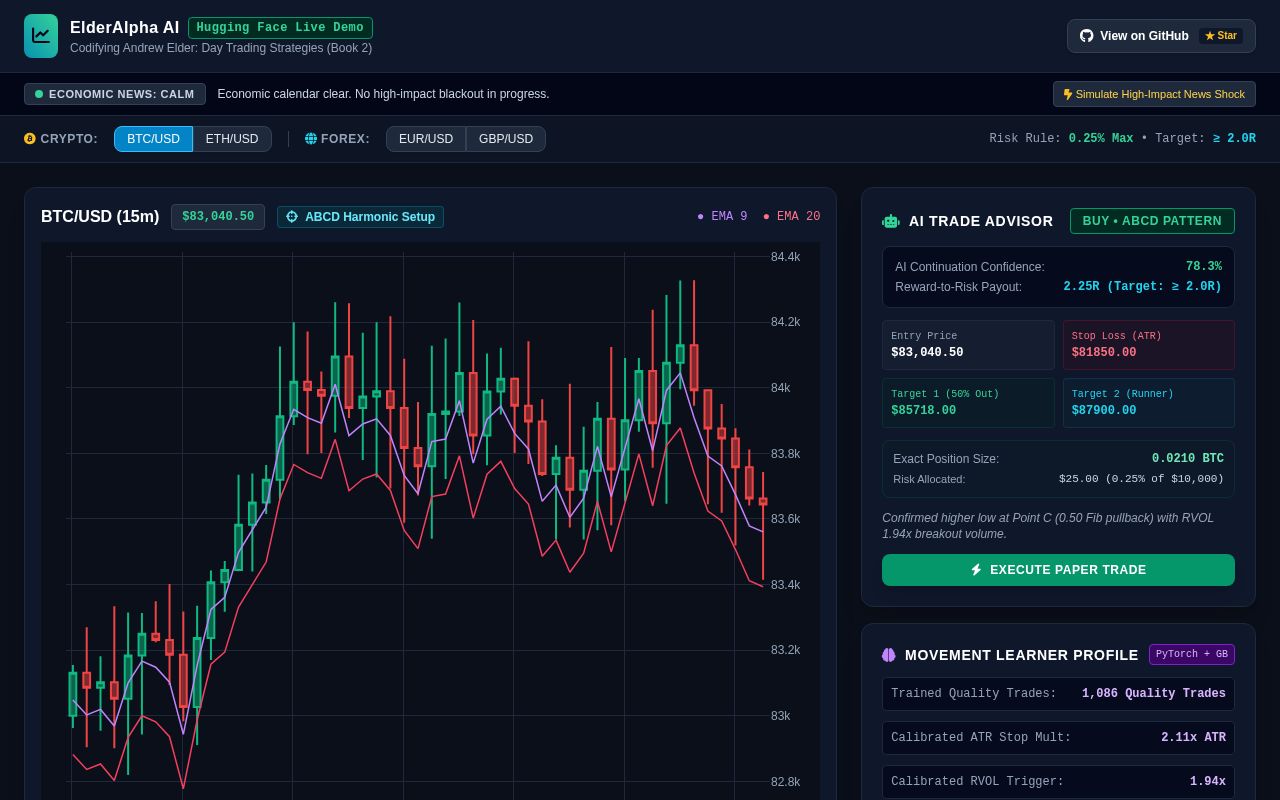This screenshot has height=800, width=1280.
Task: Switch to the EUR/USD forex pair
Action: (x=426, y=139)
